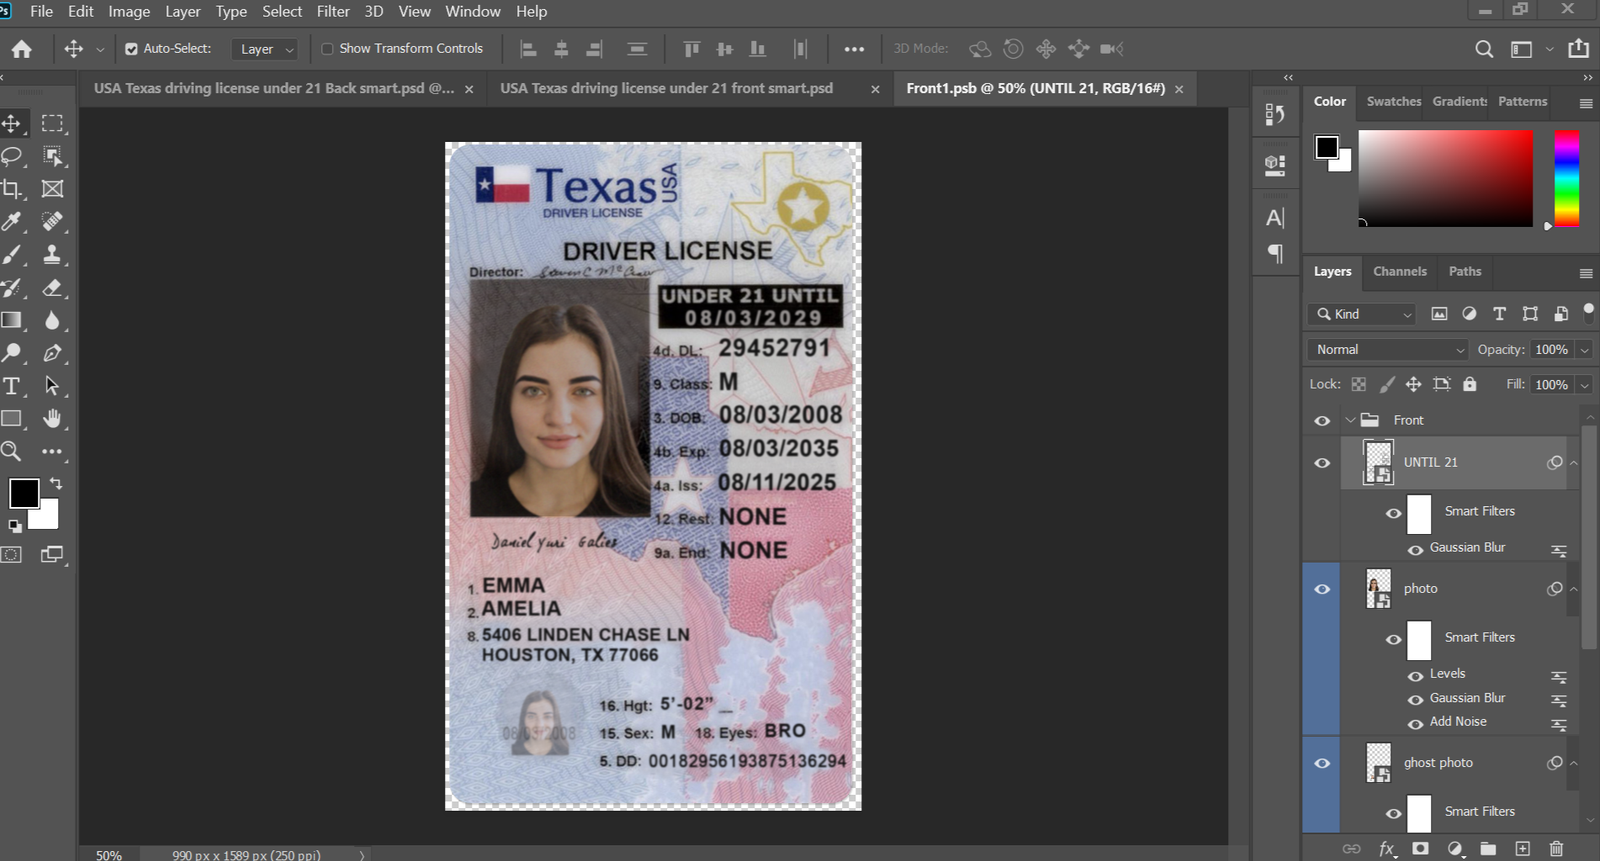
Task: Hide the UNTIL 21 layer visibility eye
Action: (x=1322, y=463)
